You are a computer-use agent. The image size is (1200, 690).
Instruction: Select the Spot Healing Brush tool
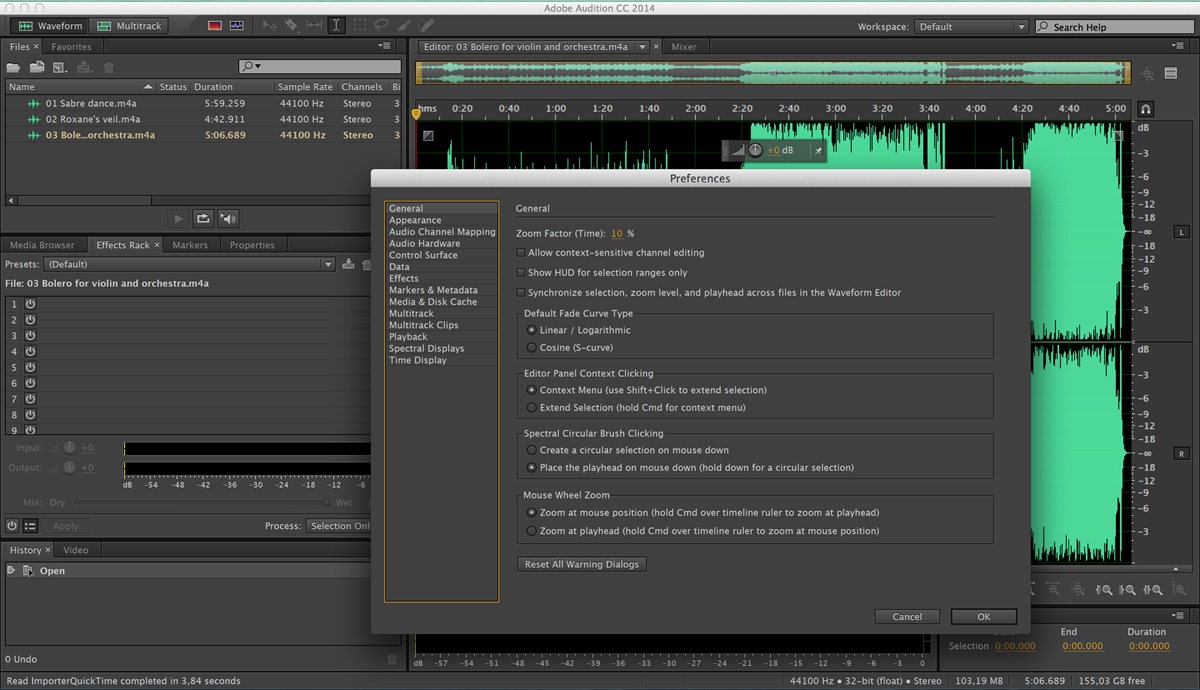[427, 26]
